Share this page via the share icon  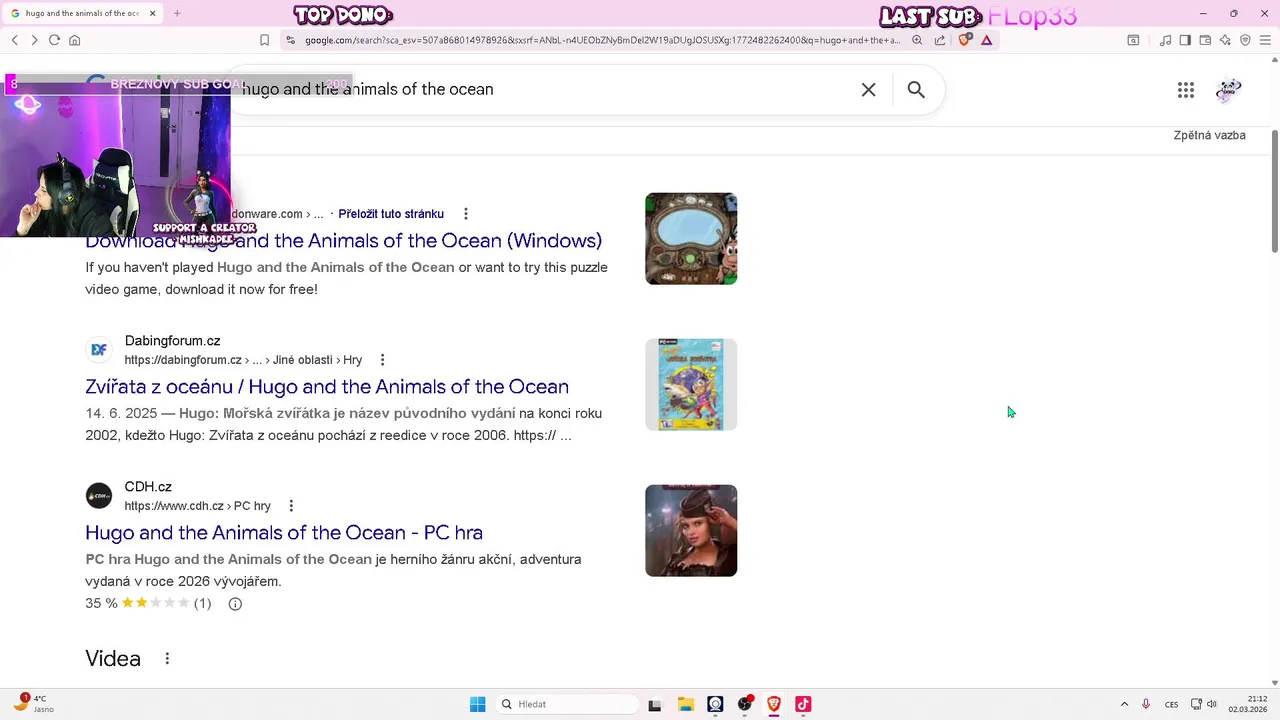[x=940, y=40]
